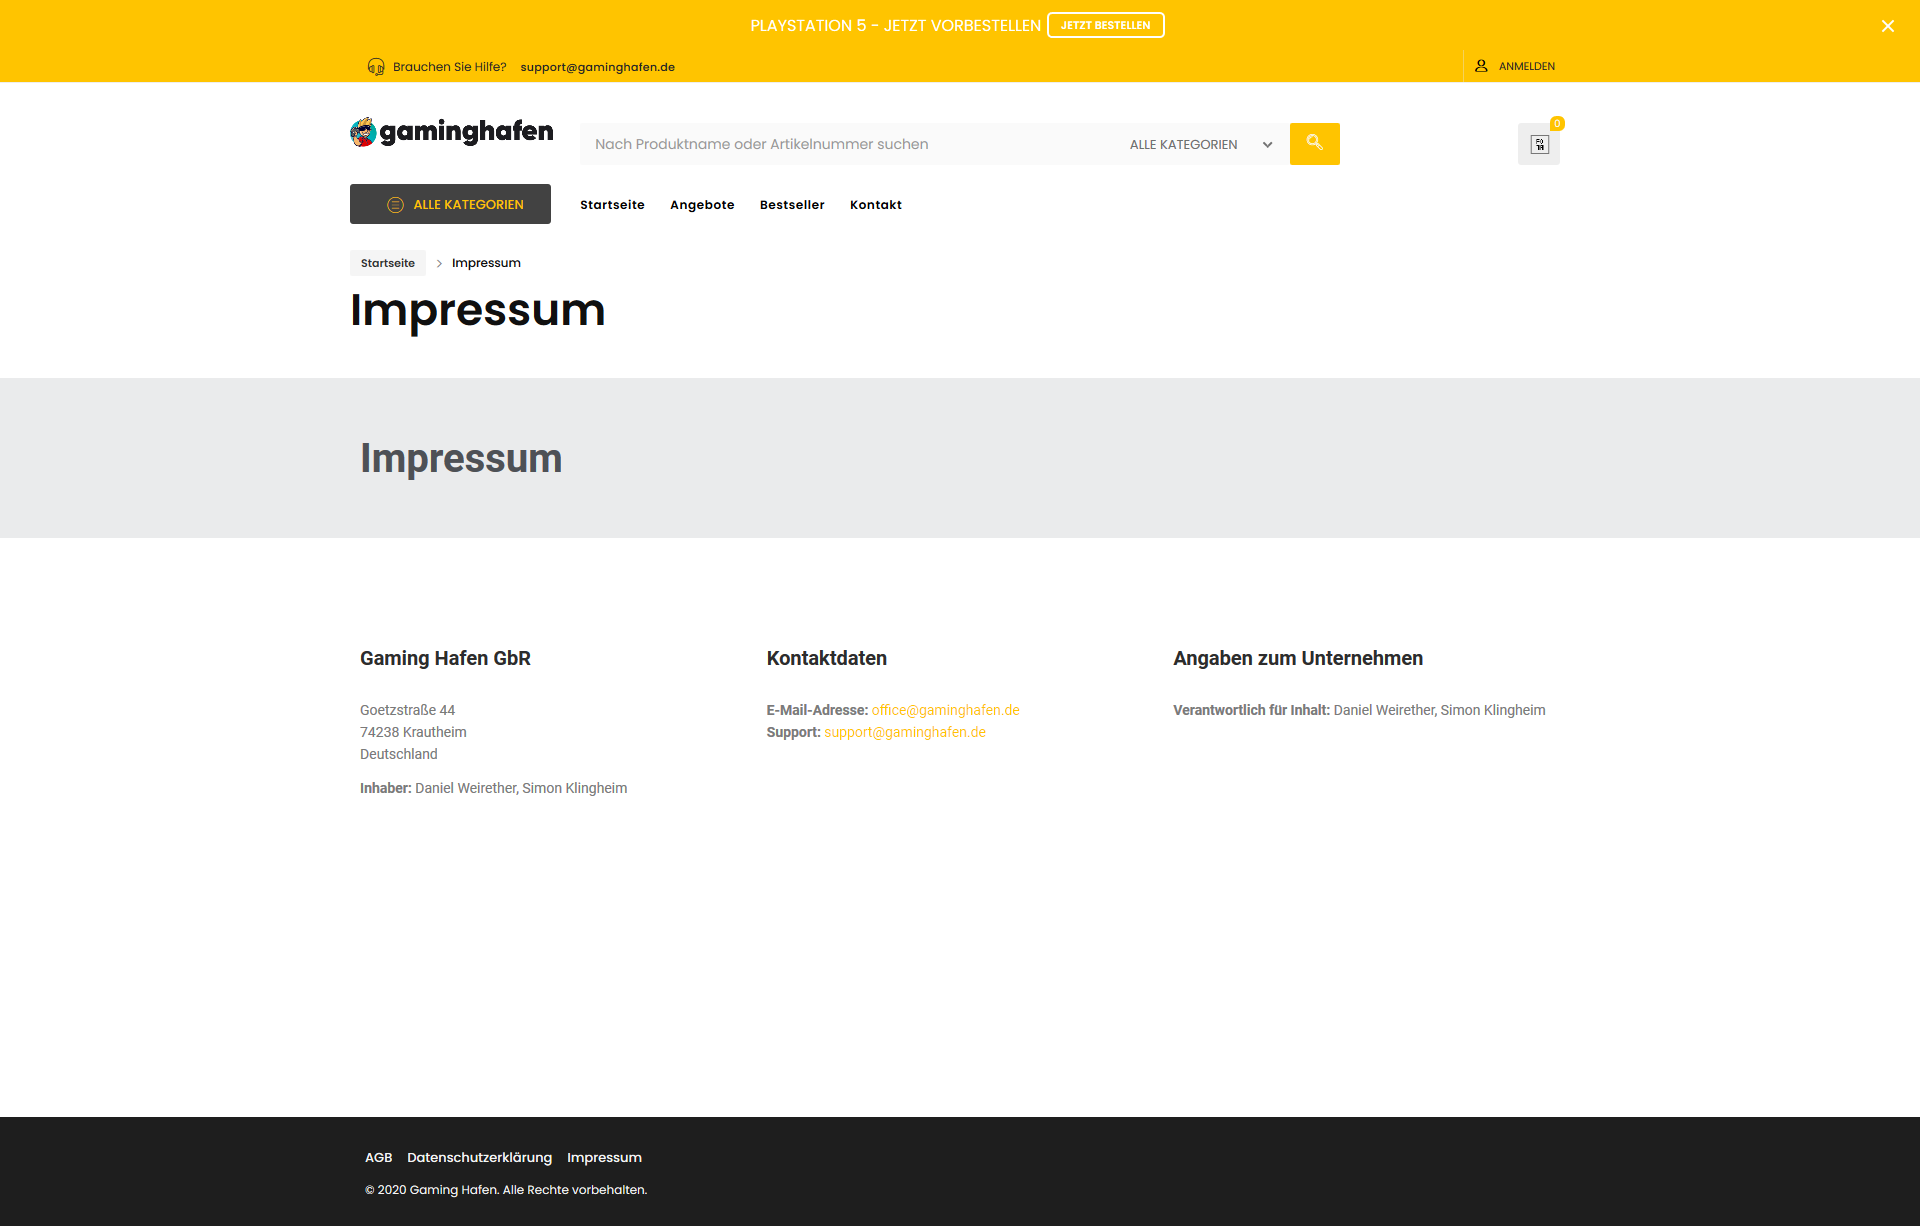
Task: Click the gaminghafen logo
Action: tap(452, 132)
